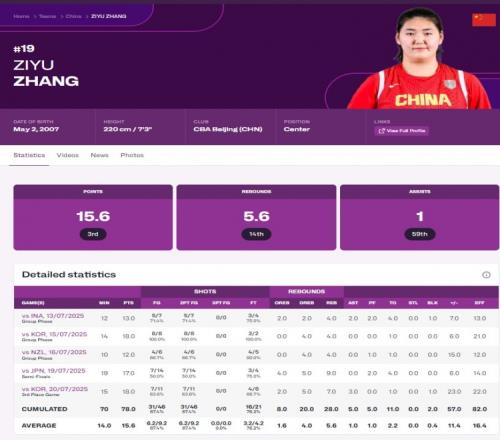Screen dimensions: 500x440
Task: Open the China breadcrumb link
Action: pos(73,16)
